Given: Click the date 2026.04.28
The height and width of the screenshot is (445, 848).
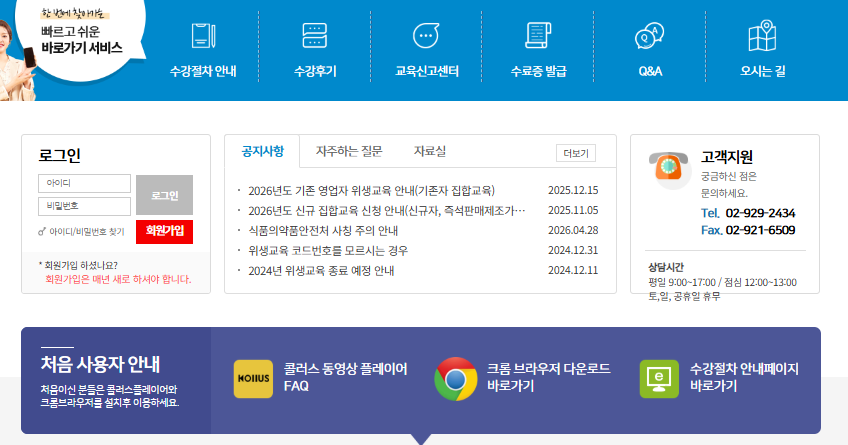Looking at the screenshot, I should tap(573, 230).
